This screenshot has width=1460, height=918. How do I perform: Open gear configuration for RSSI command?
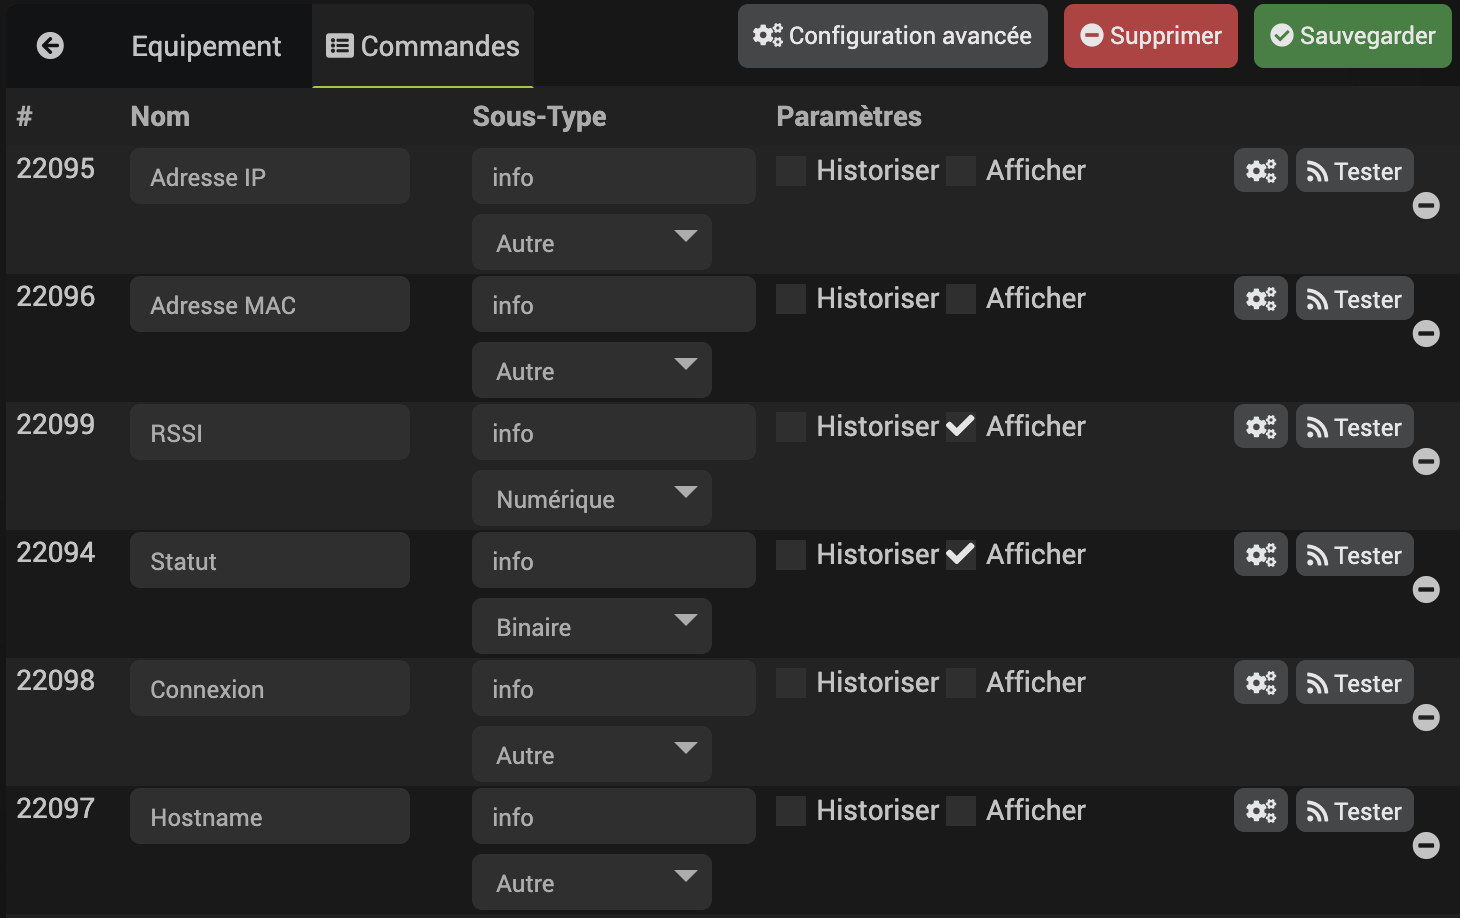(x=1260, y=427)
